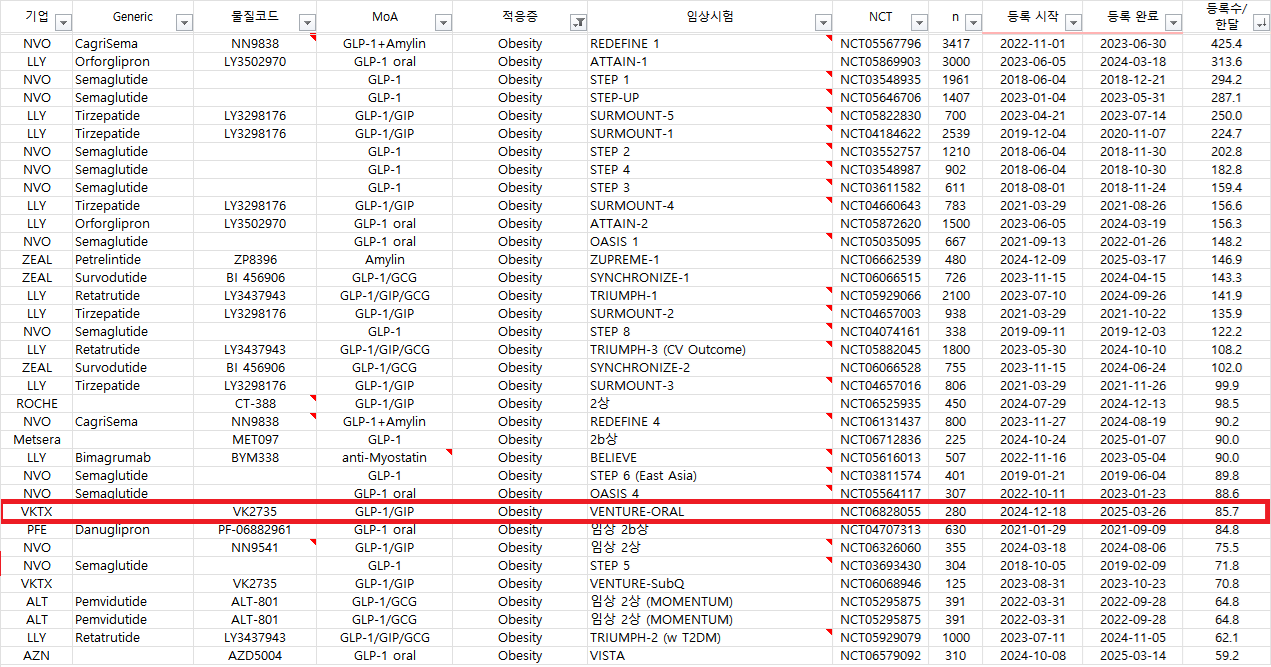This screenshot has height=667, width=1271.
Task: Click the 313.6 monthly enrollment cell
Action: coord(1226,62)
